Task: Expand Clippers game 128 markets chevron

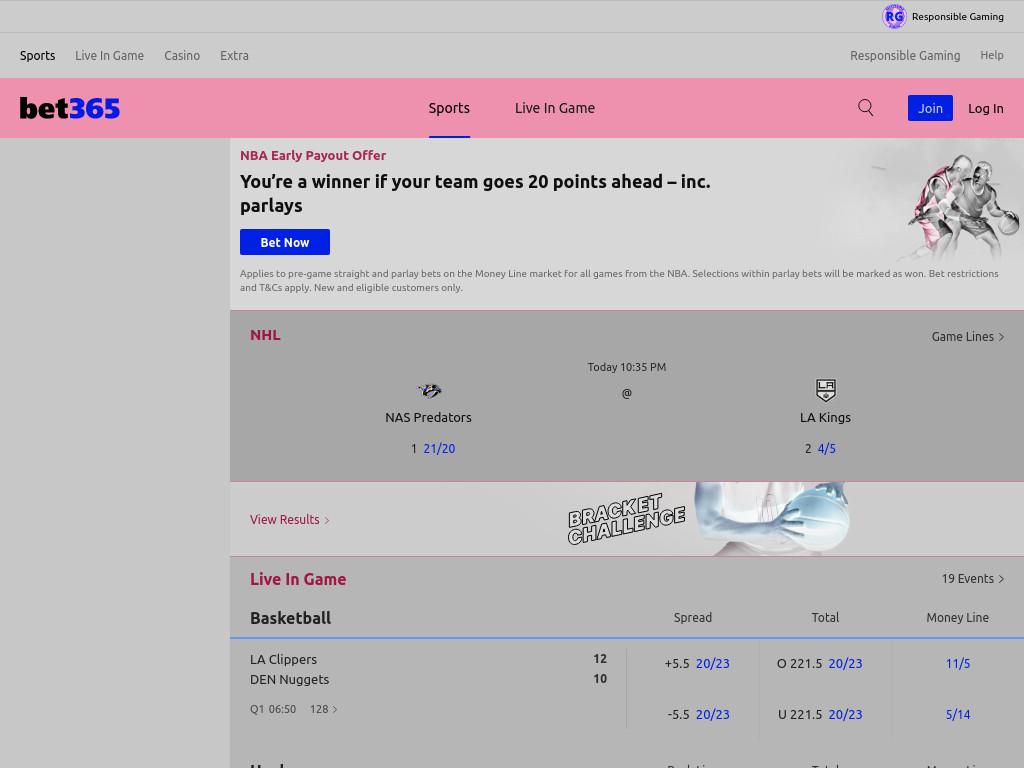Action: click(324, 709)
